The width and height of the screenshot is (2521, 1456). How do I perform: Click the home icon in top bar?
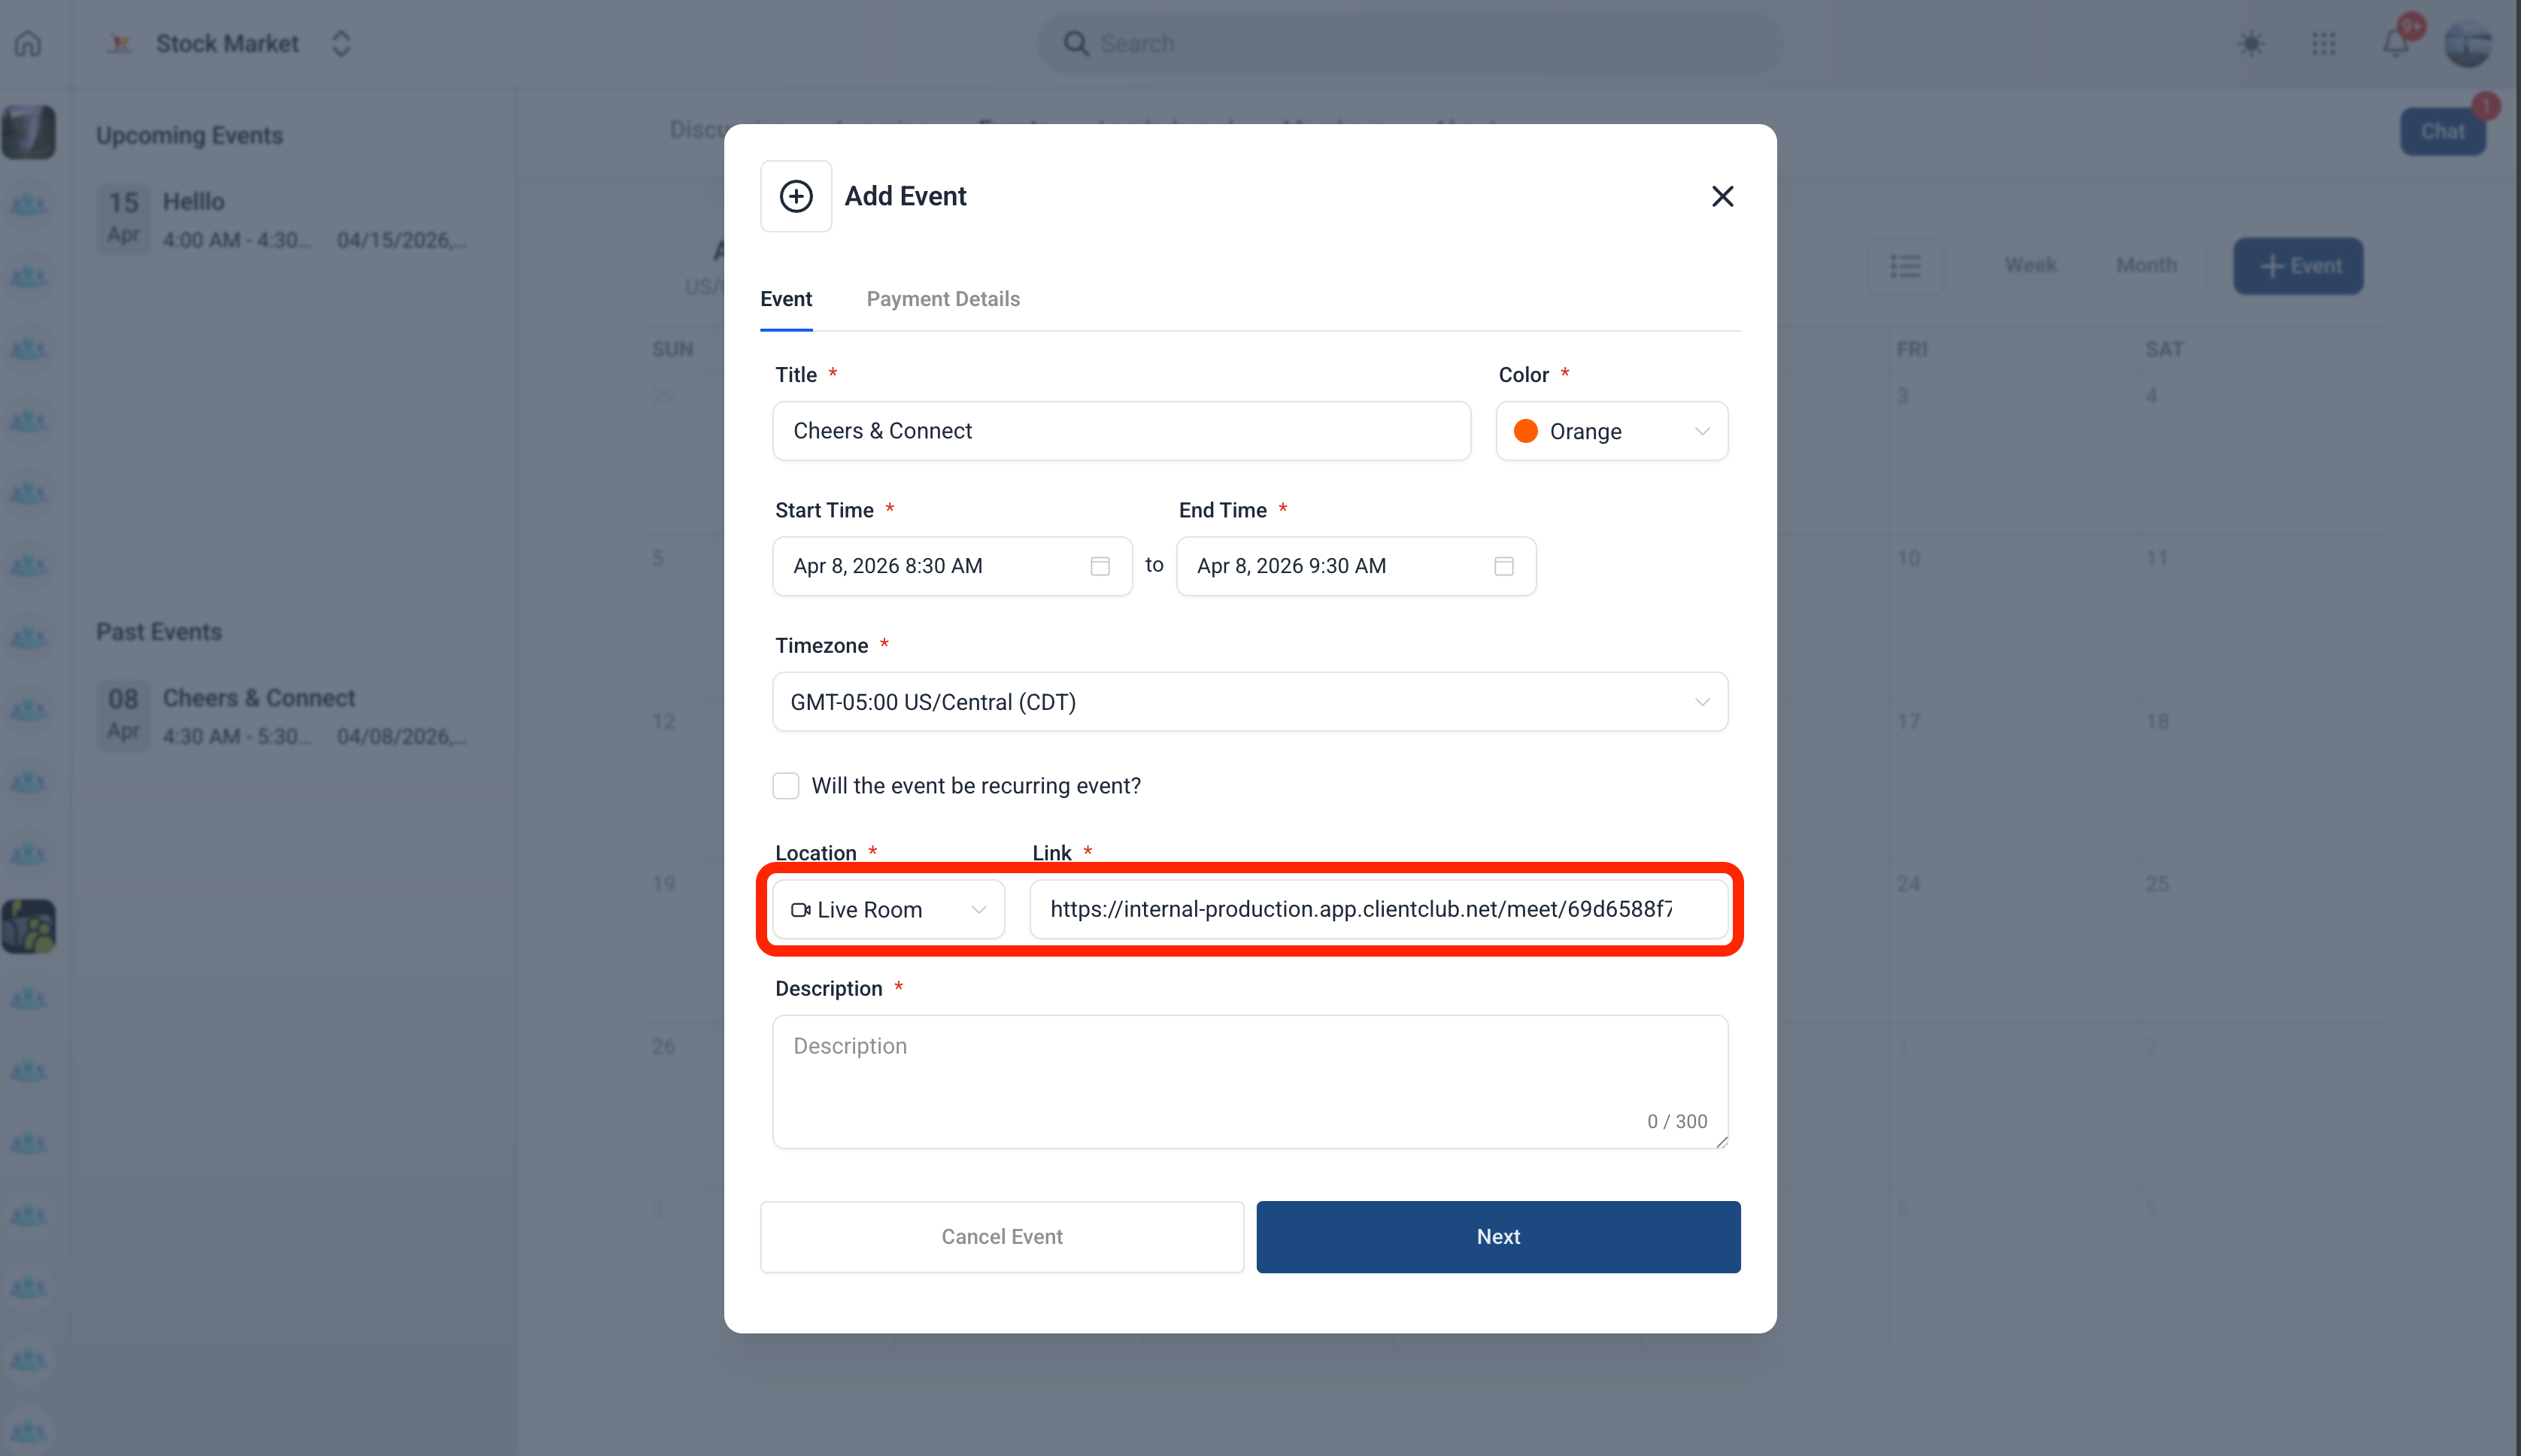click(x=28, y=43)
